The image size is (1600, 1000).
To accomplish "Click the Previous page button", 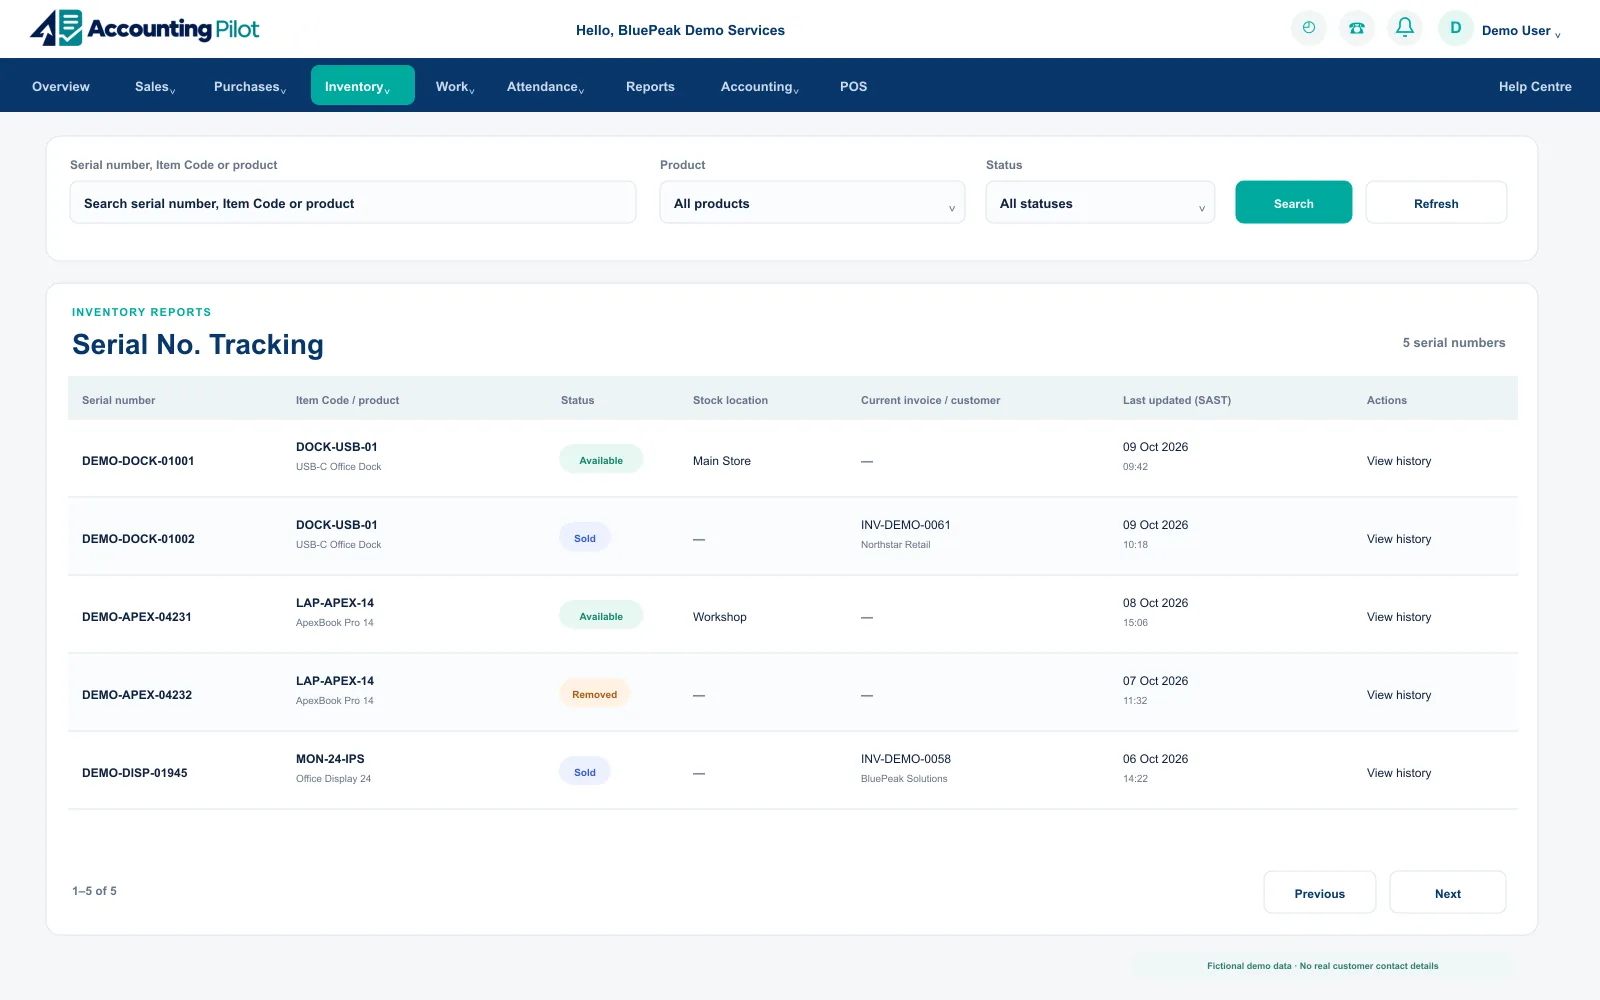I will pos(1320,893).
